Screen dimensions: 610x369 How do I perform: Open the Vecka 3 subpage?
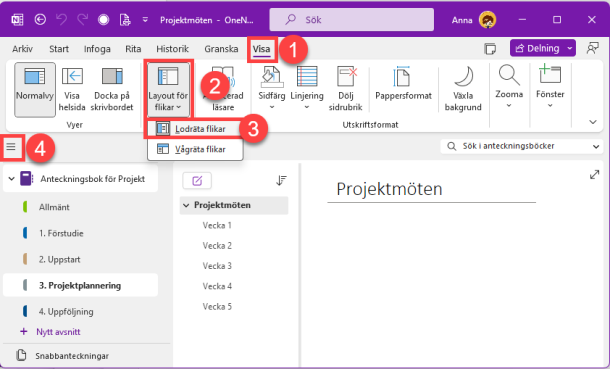pos(217,266)
